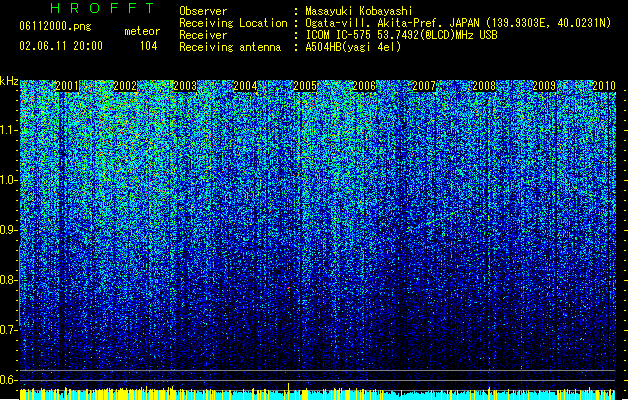The height and width of the screenshot is (400, 629).
Task: Select the file name 06112000.png
Action: 55,26
